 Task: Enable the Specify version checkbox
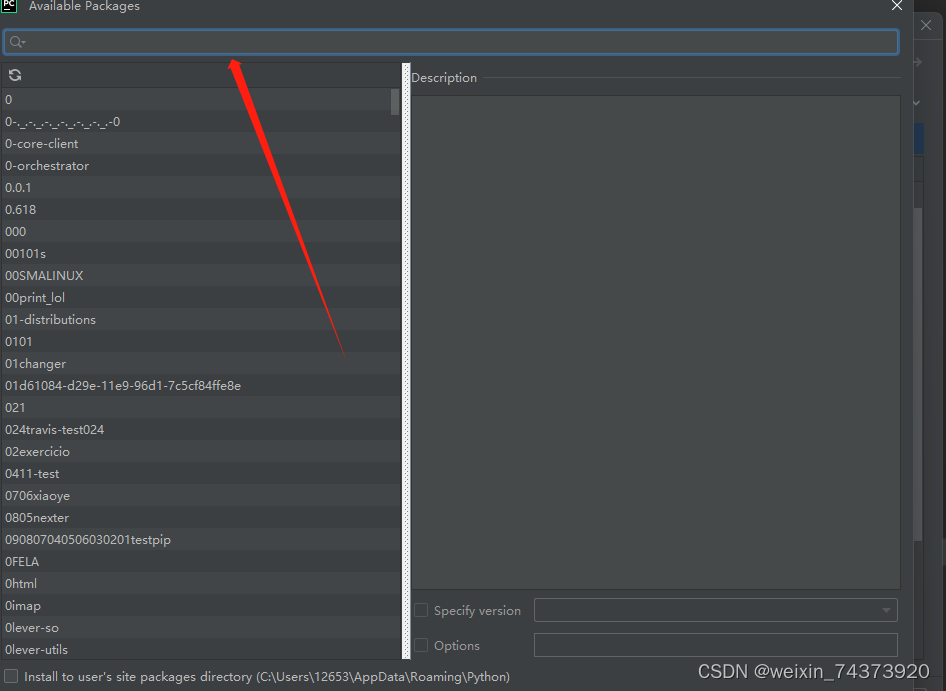tap(421, 610)
